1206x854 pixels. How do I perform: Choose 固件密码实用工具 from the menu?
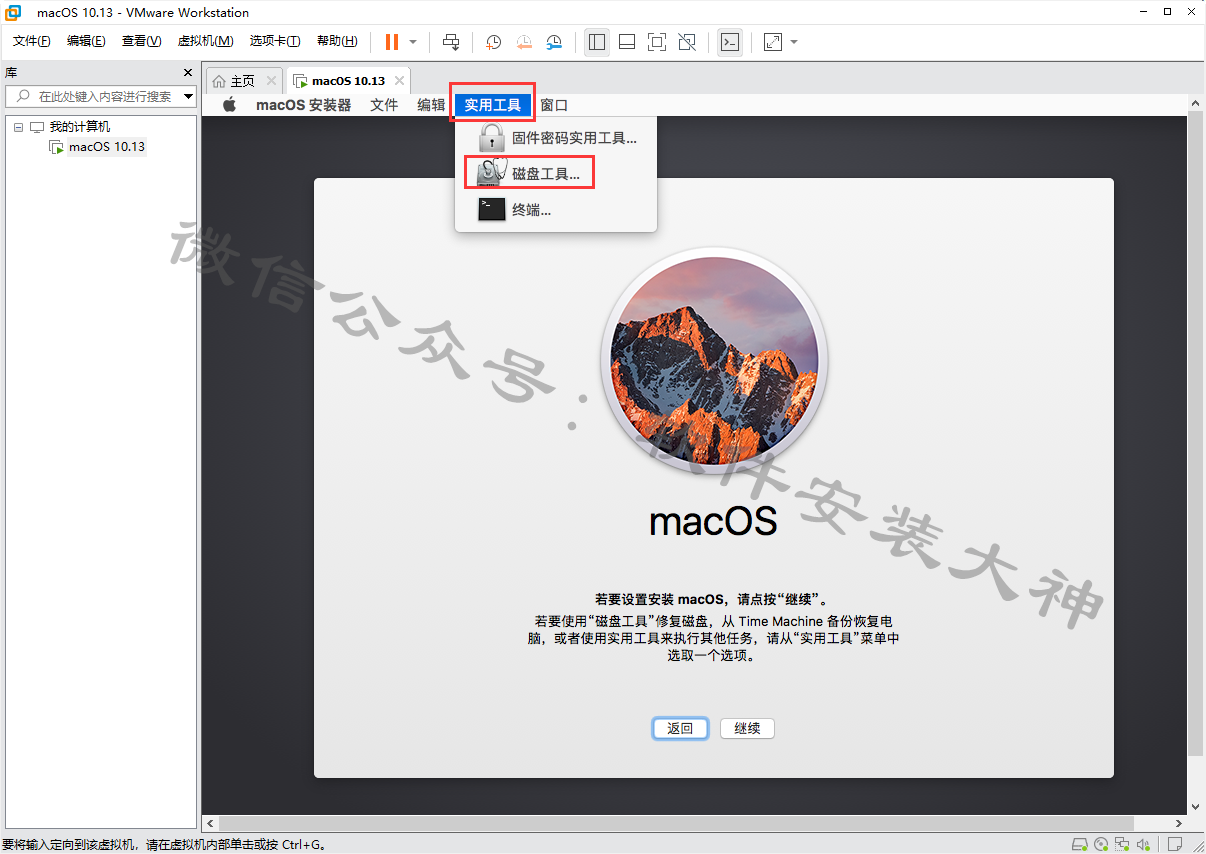556,138
